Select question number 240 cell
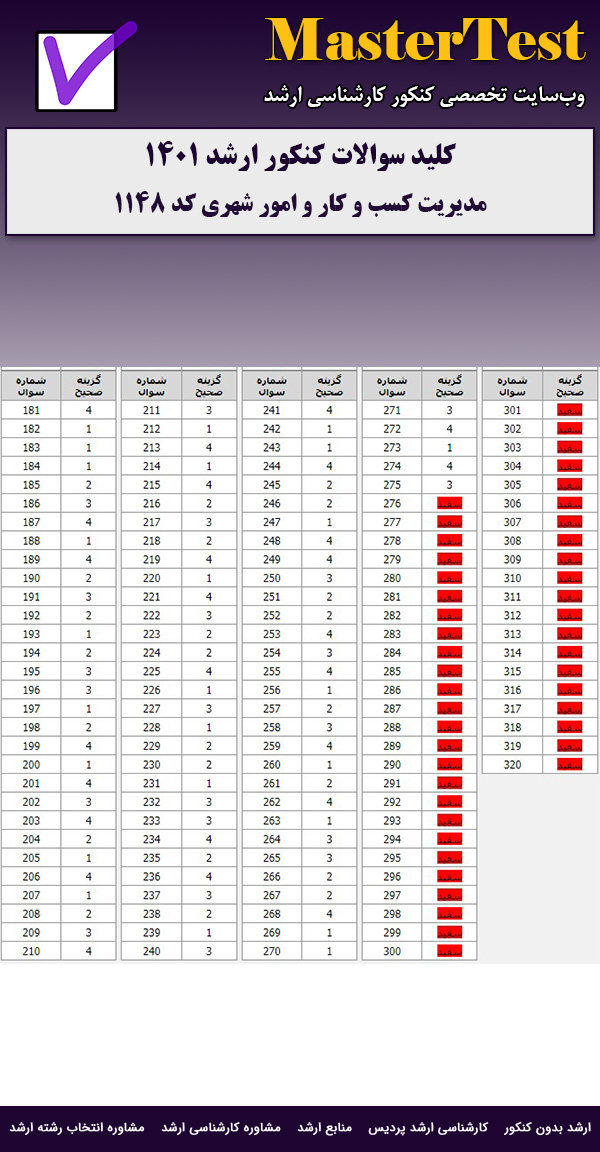The width and height of the screenshot is (600, 1152). click(x=151, y=951)
